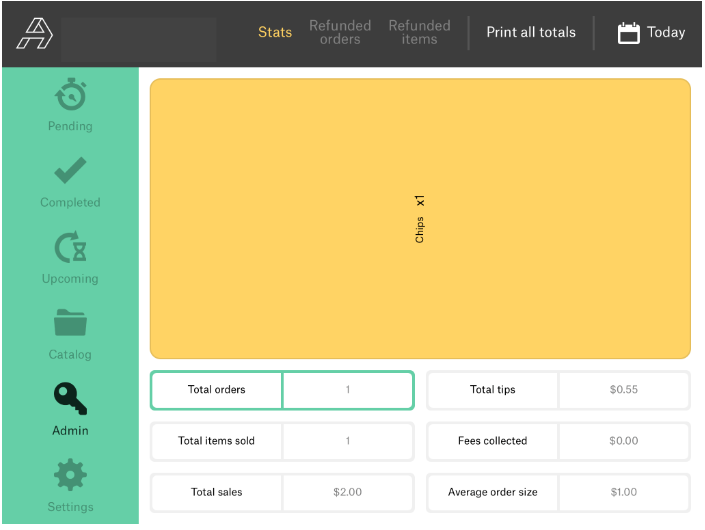The height and width of the screenshot is (530, 705).
Task: Switch to the Stats tab
Action: pyautogui.click(x=275, y=32)
